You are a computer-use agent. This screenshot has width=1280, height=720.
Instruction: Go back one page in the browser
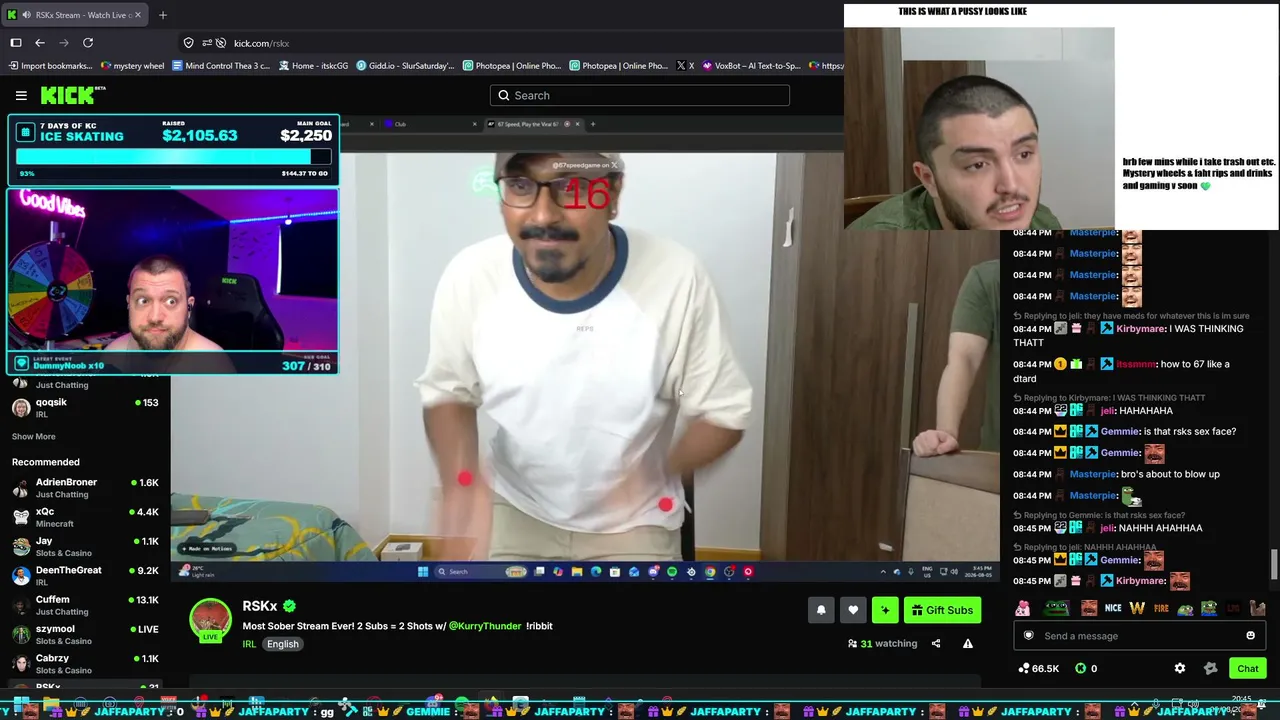(x=40, y=43)
